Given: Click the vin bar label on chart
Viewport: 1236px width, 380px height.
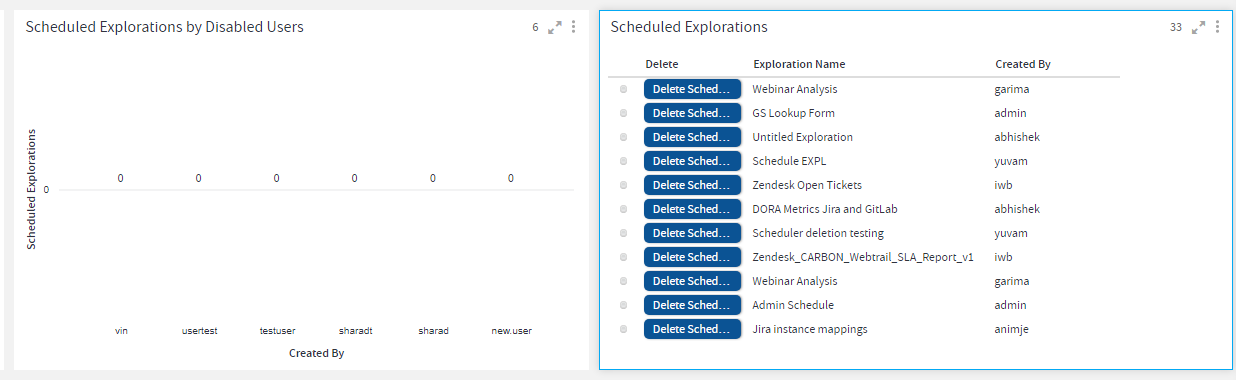Looking at the screenshot, I should (121, 330).
